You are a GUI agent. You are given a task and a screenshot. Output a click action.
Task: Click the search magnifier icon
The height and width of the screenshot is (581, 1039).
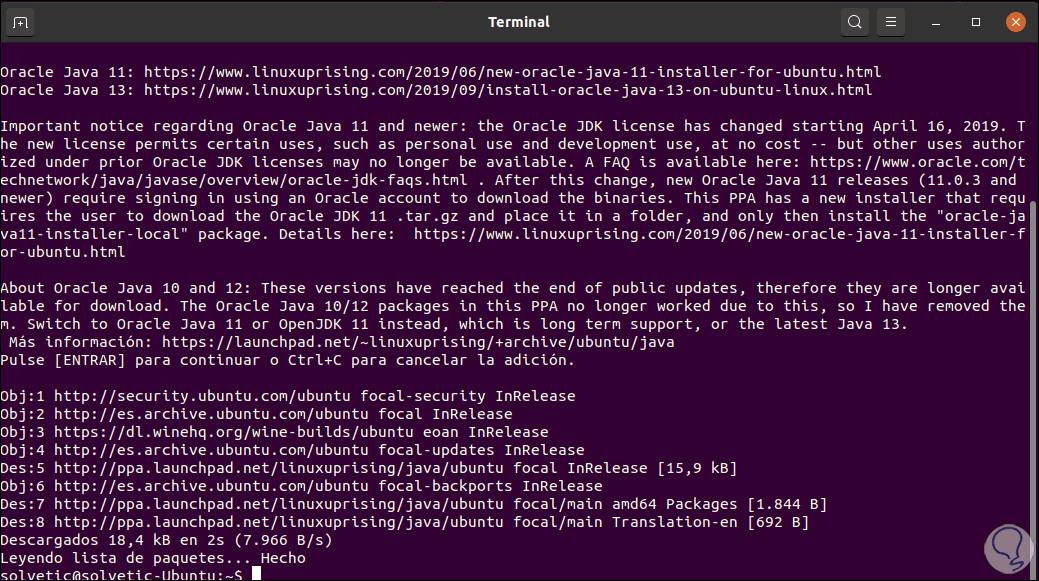(x=854, y=22)
